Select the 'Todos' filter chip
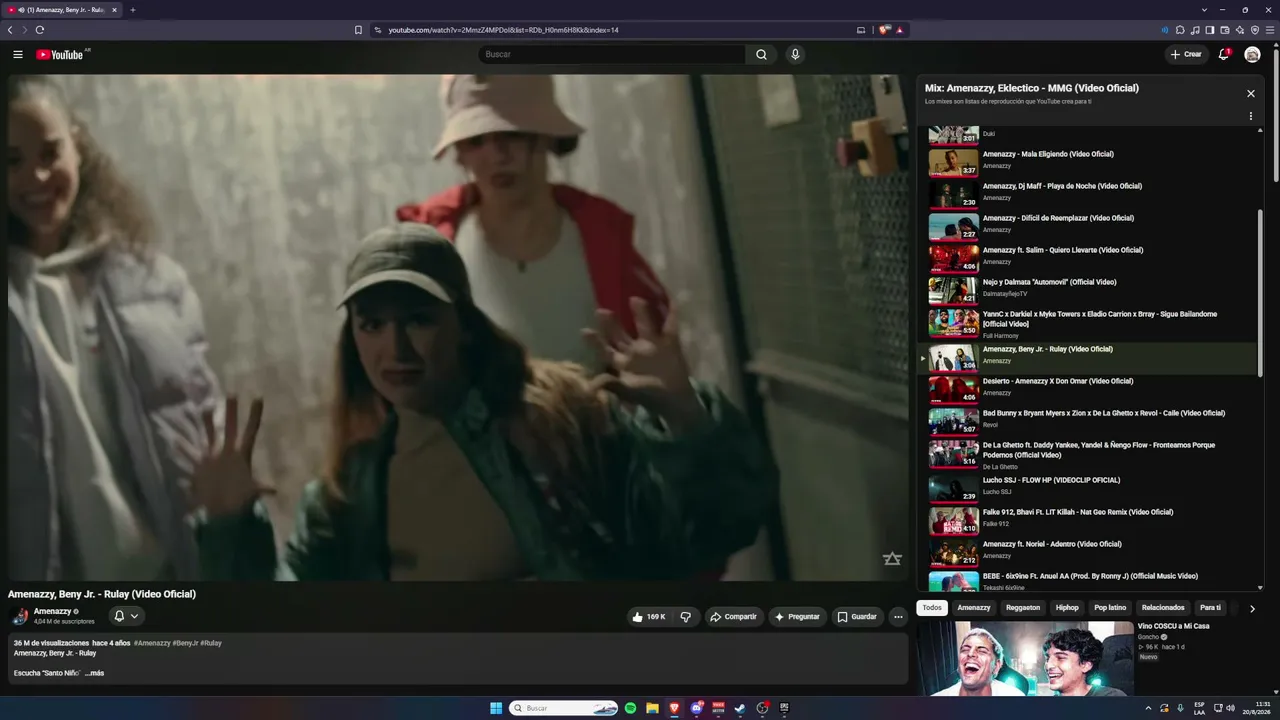The image size is (1280, 720). tap(932, 608)
